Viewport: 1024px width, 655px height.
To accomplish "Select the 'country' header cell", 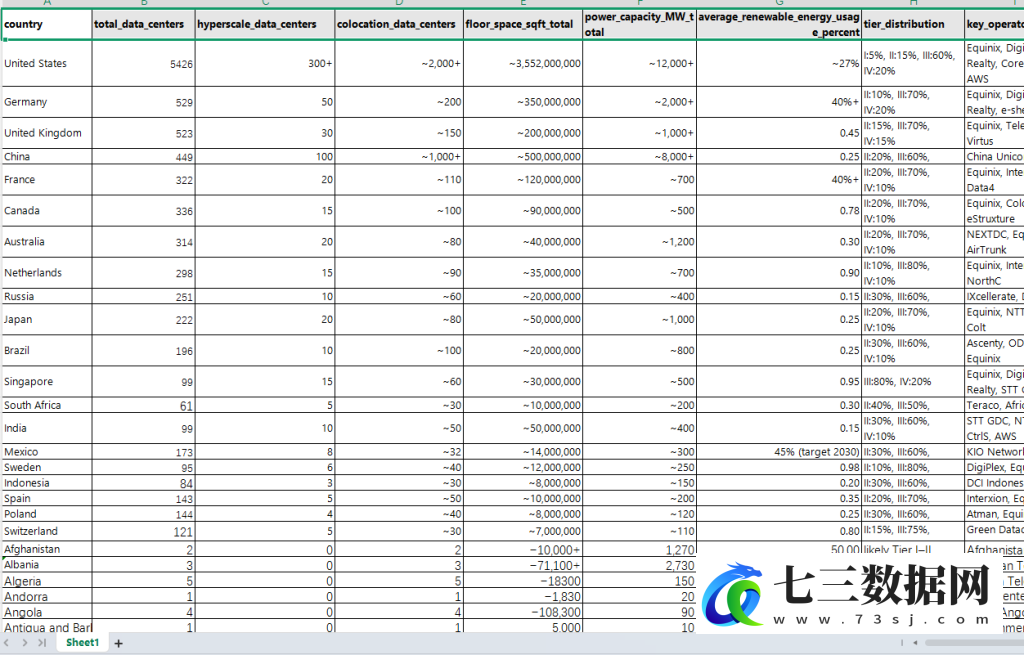I will tap(47, 24).
